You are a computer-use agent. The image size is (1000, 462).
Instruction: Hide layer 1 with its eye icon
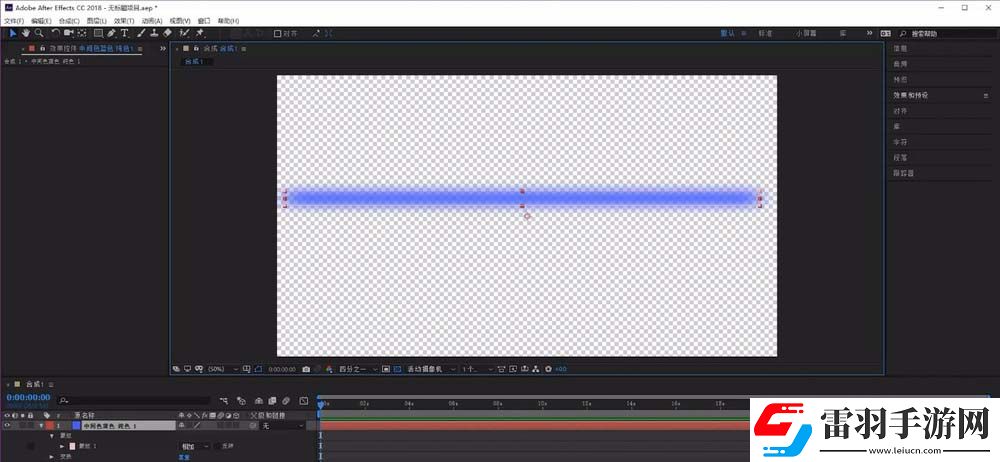click(x=8, y=425)
